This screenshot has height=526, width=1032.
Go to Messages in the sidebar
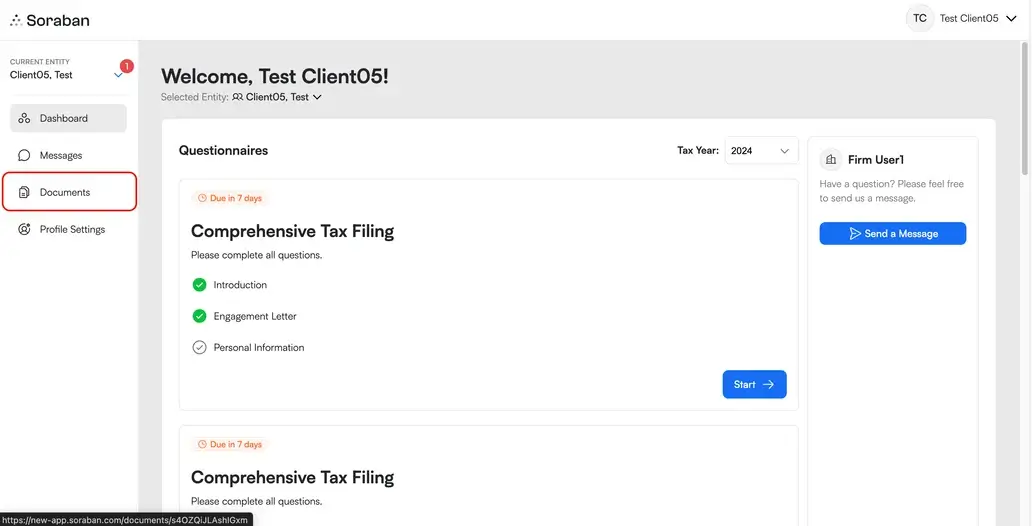coord(61,155)
